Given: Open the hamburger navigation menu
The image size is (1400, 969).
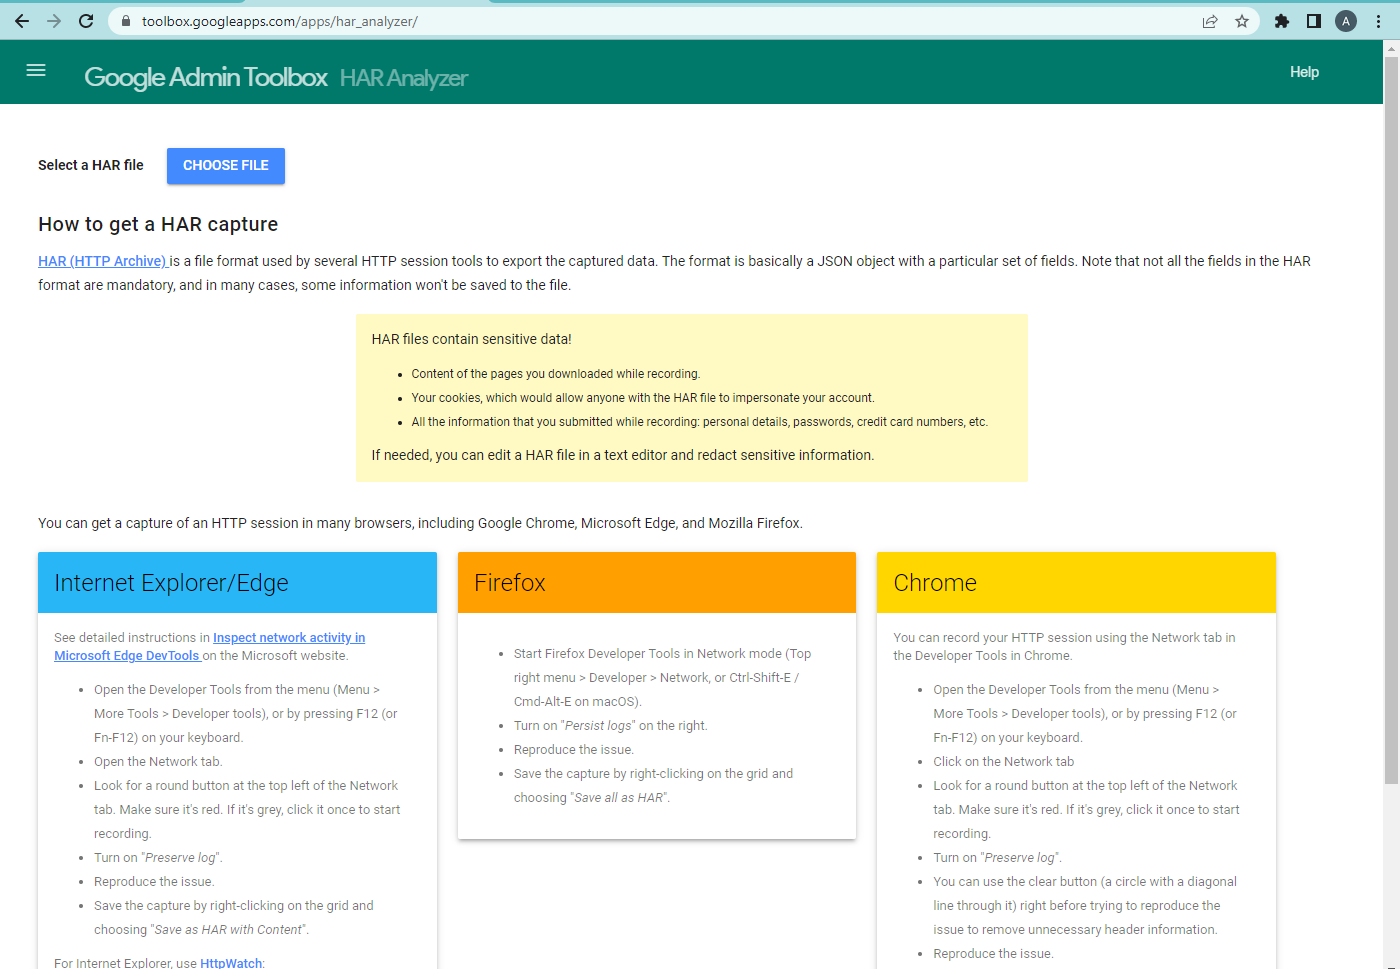Looking at the screenshot, I should (x=36, y=70).
